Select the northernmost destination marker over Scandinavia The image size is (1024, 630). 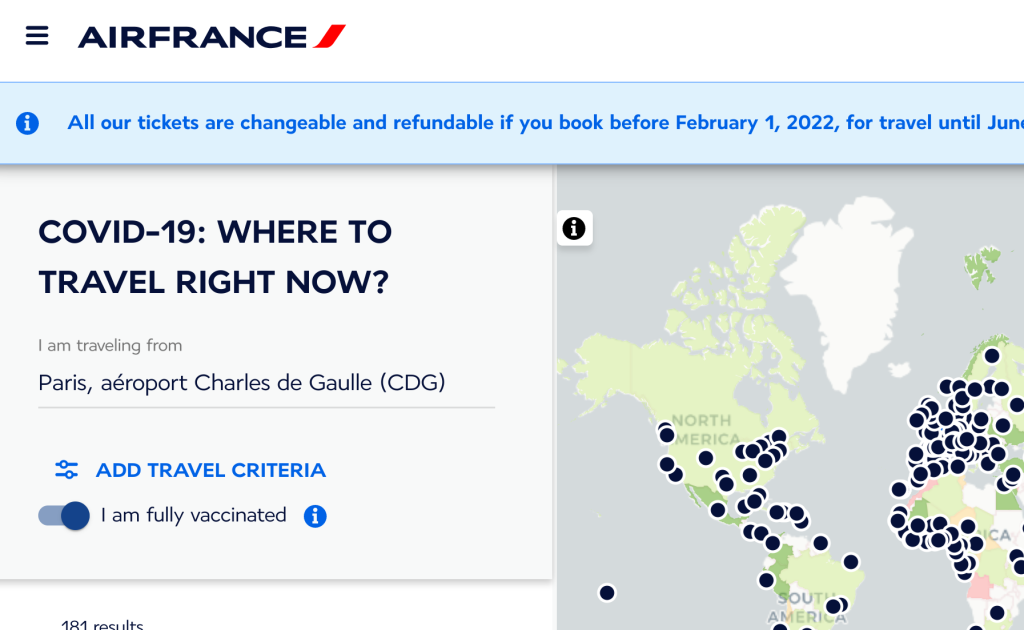[991, 355]
